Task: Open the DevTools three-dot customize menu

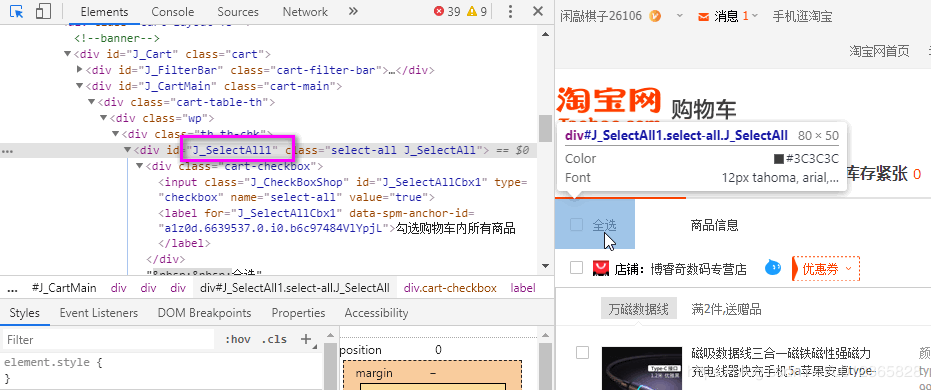Action: click(511, 11)
